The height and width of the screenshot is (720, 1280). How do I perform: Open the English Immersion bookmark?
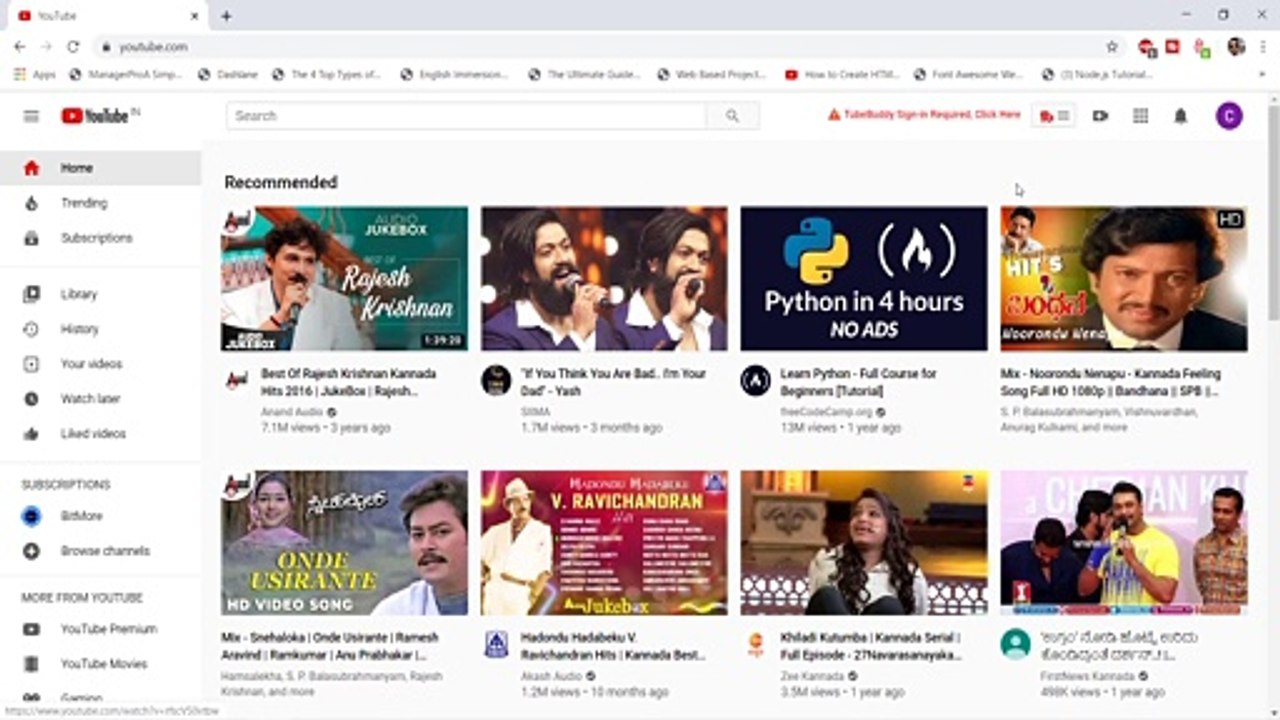[x=454, y=74]
